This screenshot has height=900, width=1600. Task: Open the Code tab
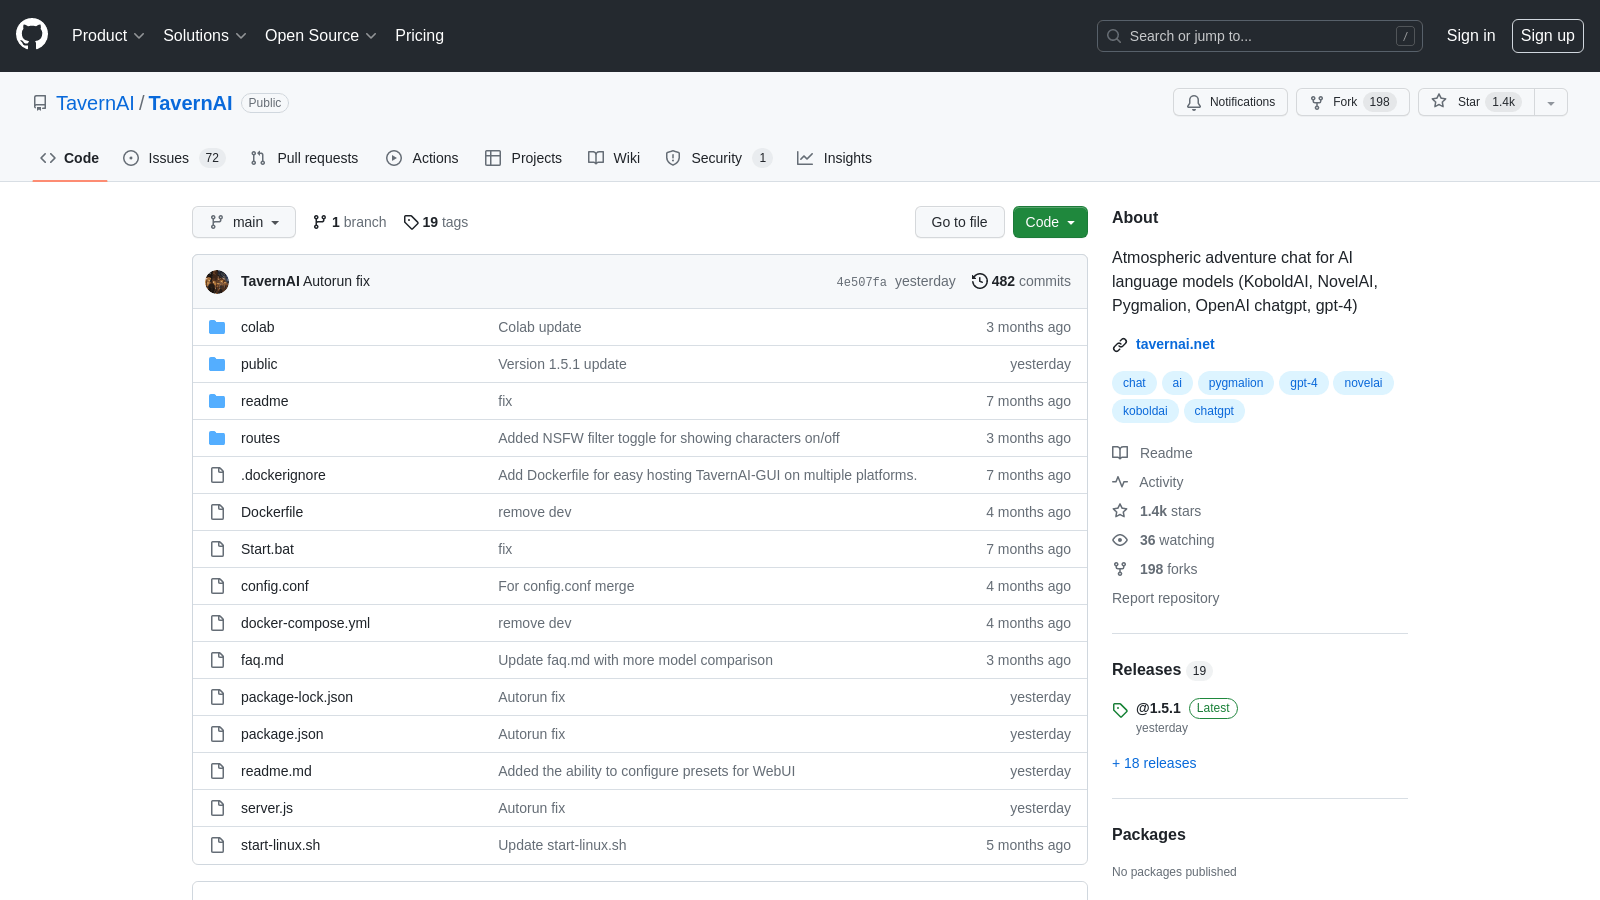click(70, 158)
